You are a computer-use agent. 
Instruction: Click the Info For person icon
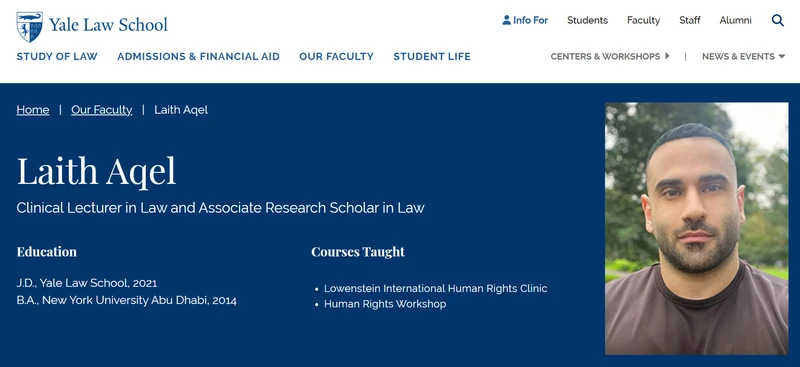tap(506, 20)
